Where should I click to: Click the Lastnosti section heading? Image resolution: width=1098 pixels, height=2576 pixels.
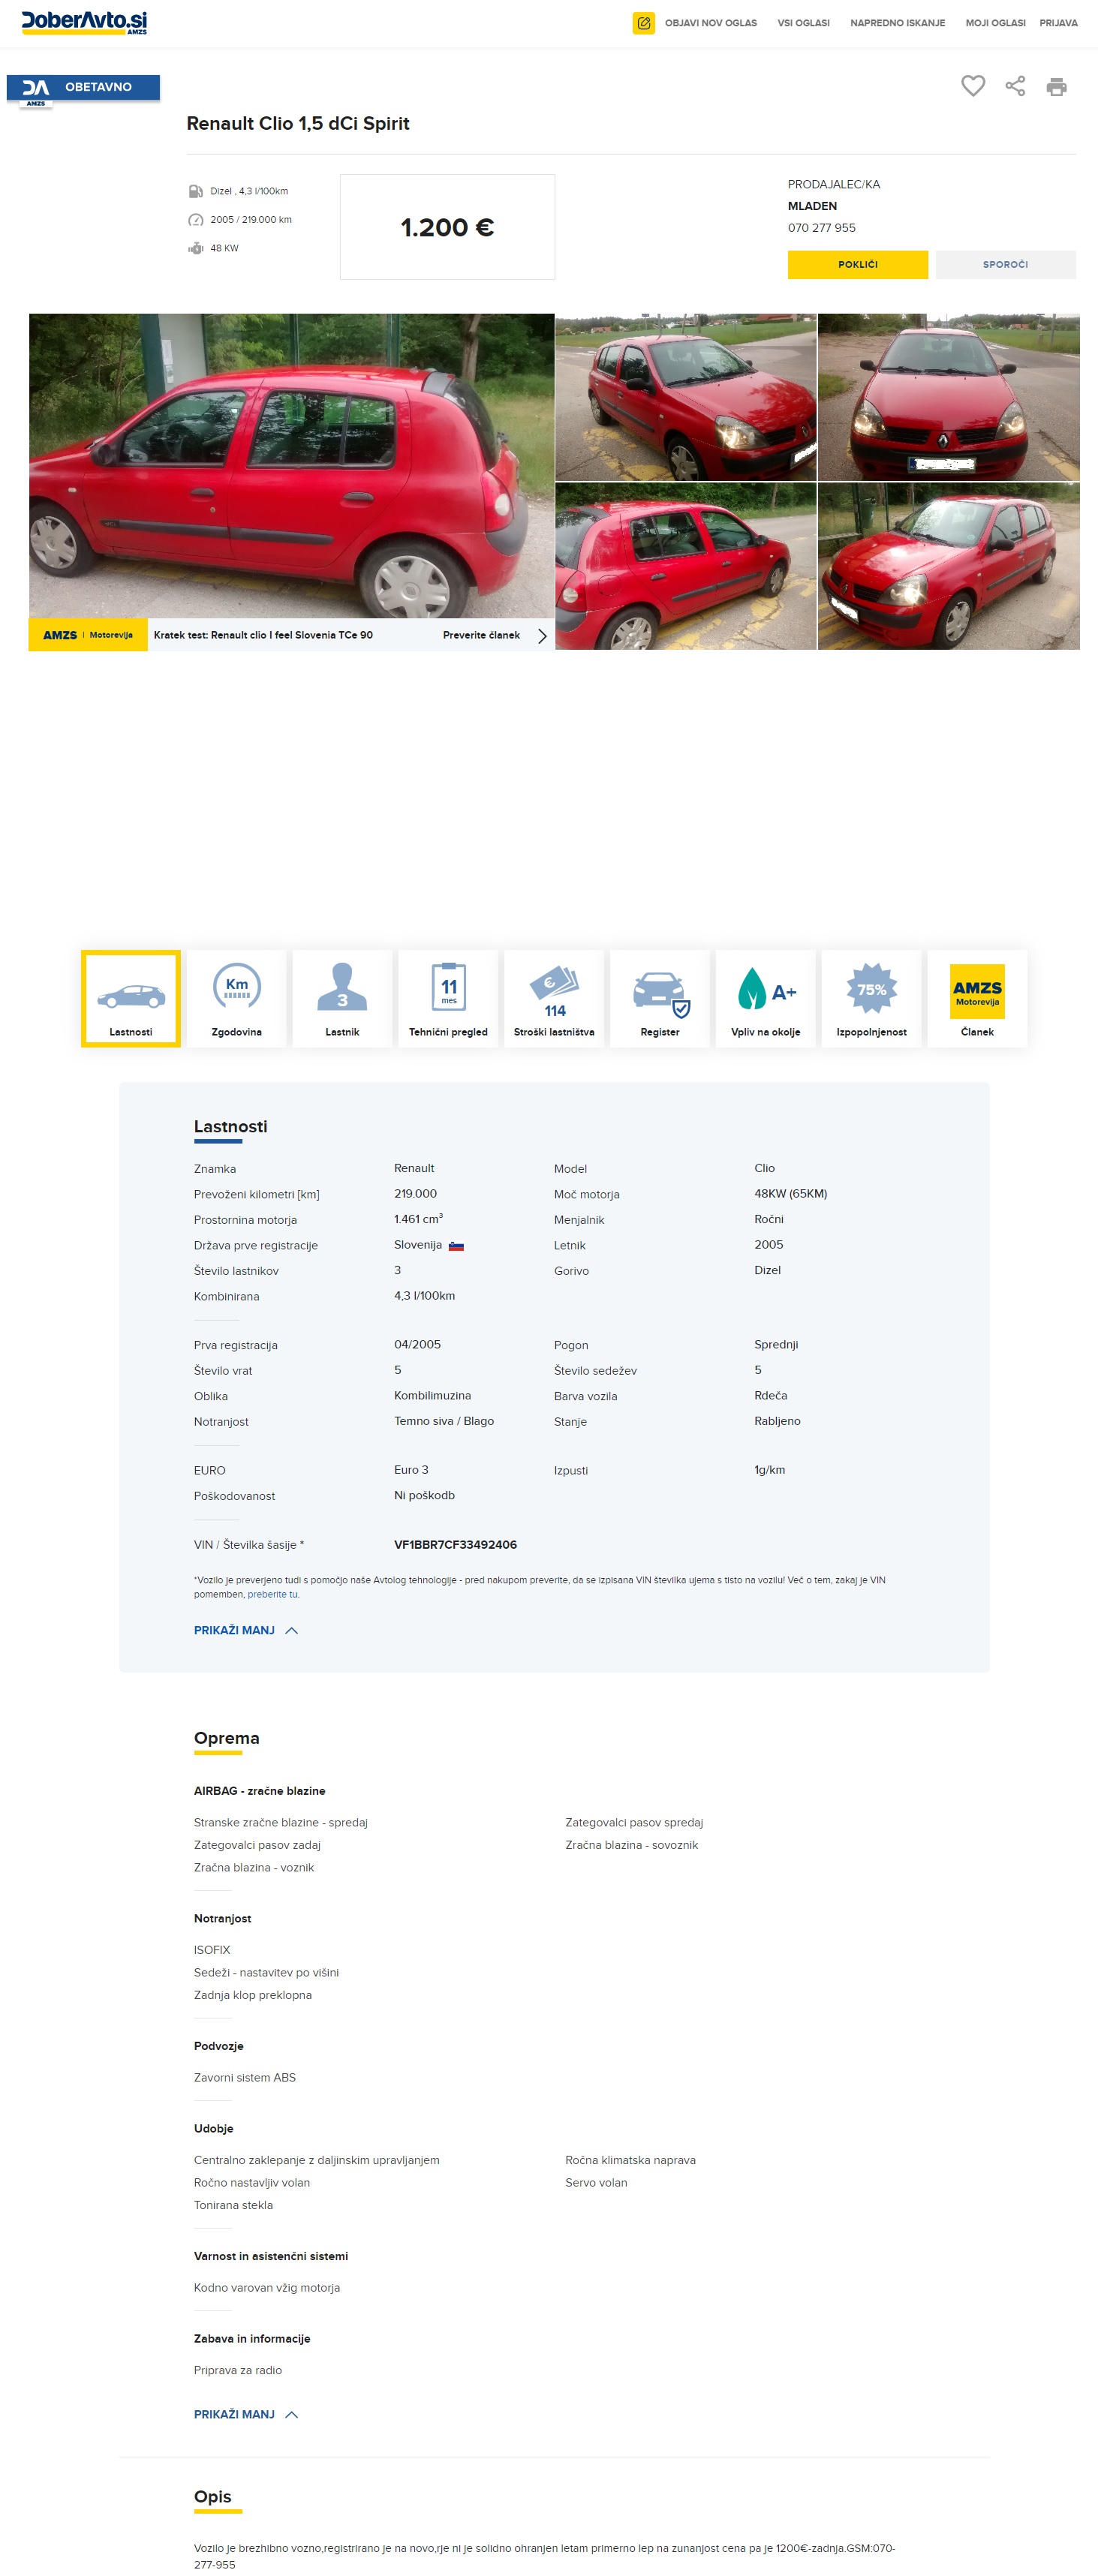[230, 1127]
